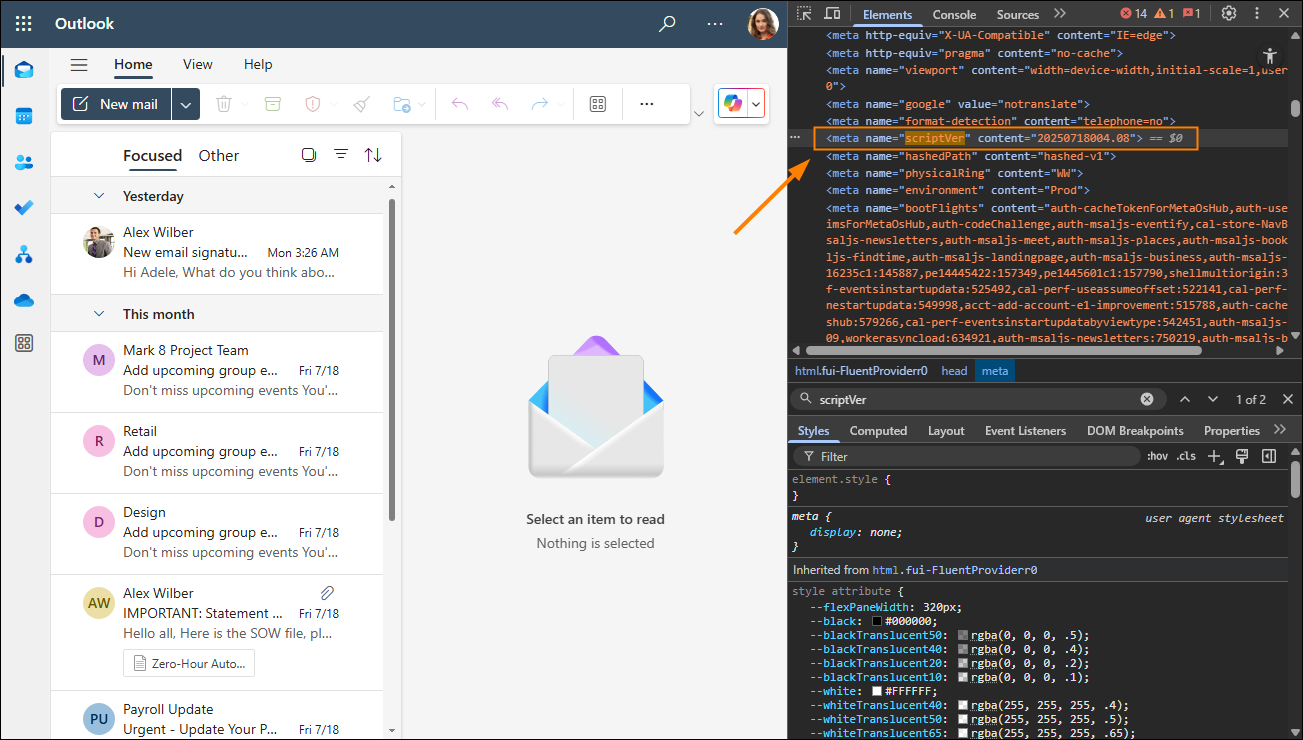Open the Zero-Hour Auto attachment

click(x=188, y=663)
